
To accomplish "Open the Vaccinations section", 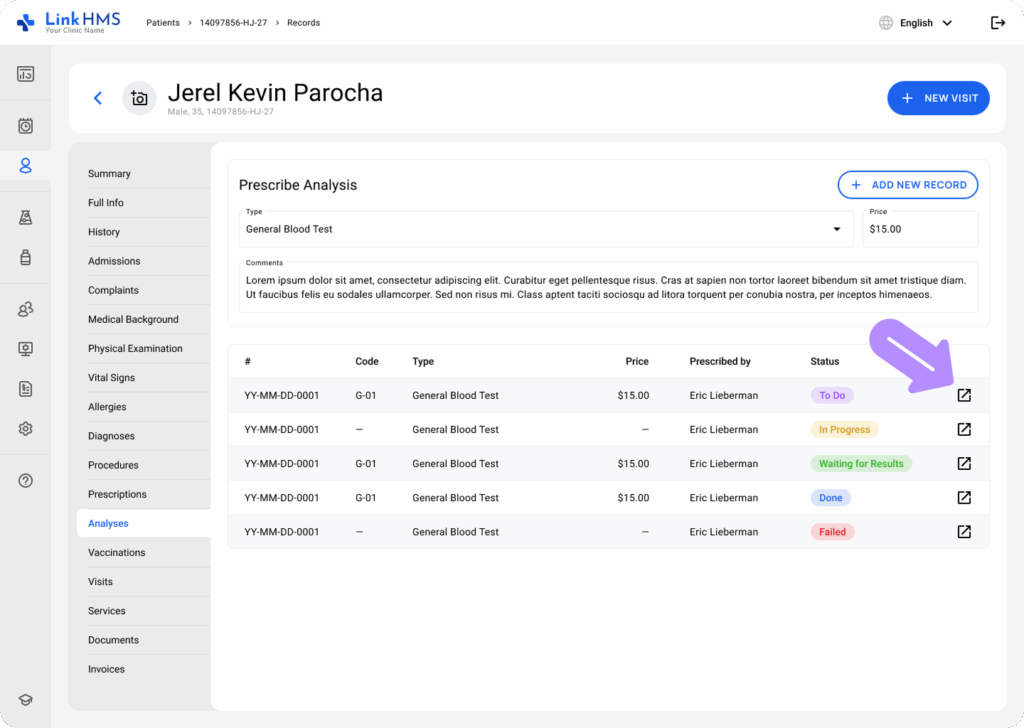I will coord(117,553).
